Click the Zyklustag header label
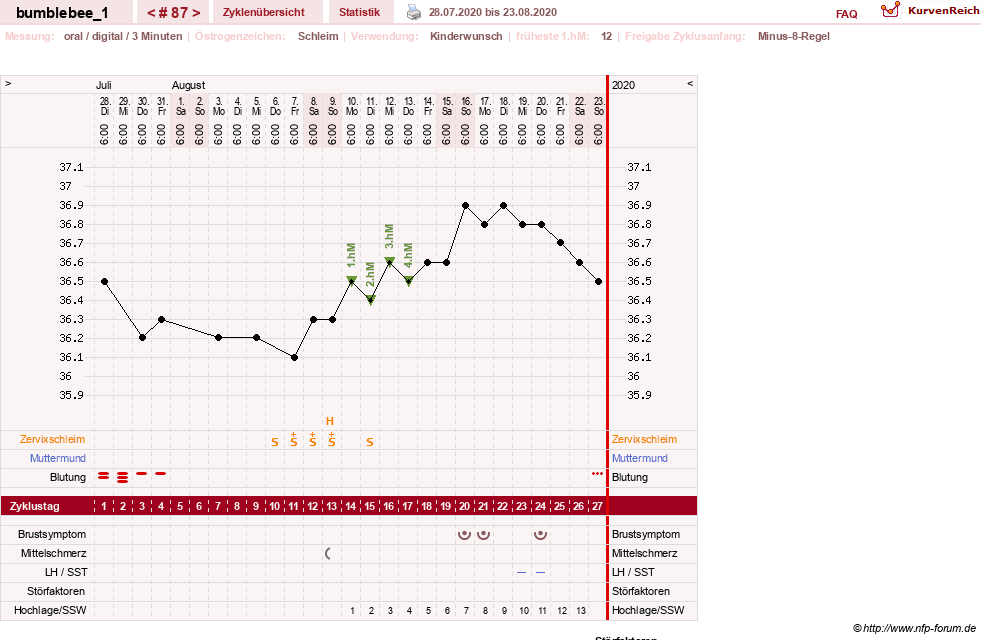Screen dimensions: 981x640 [34, 506]
